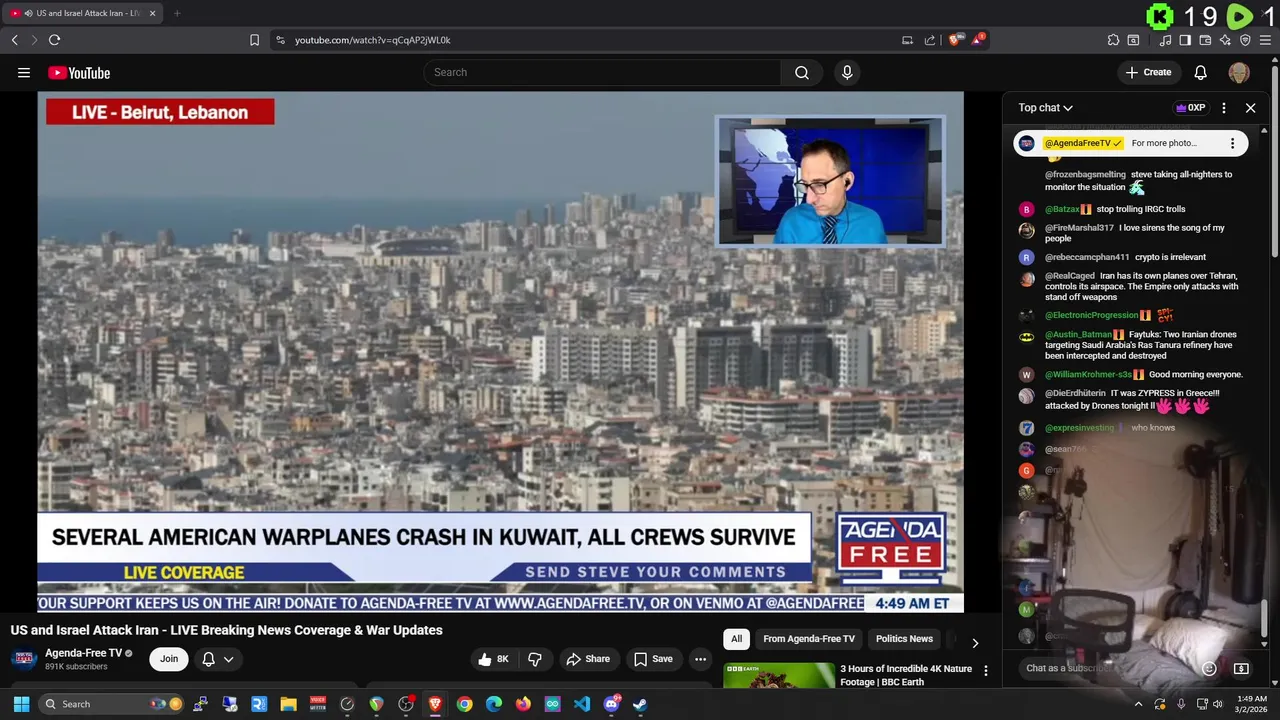Open the YouTube guide hamburger menu

24,72
